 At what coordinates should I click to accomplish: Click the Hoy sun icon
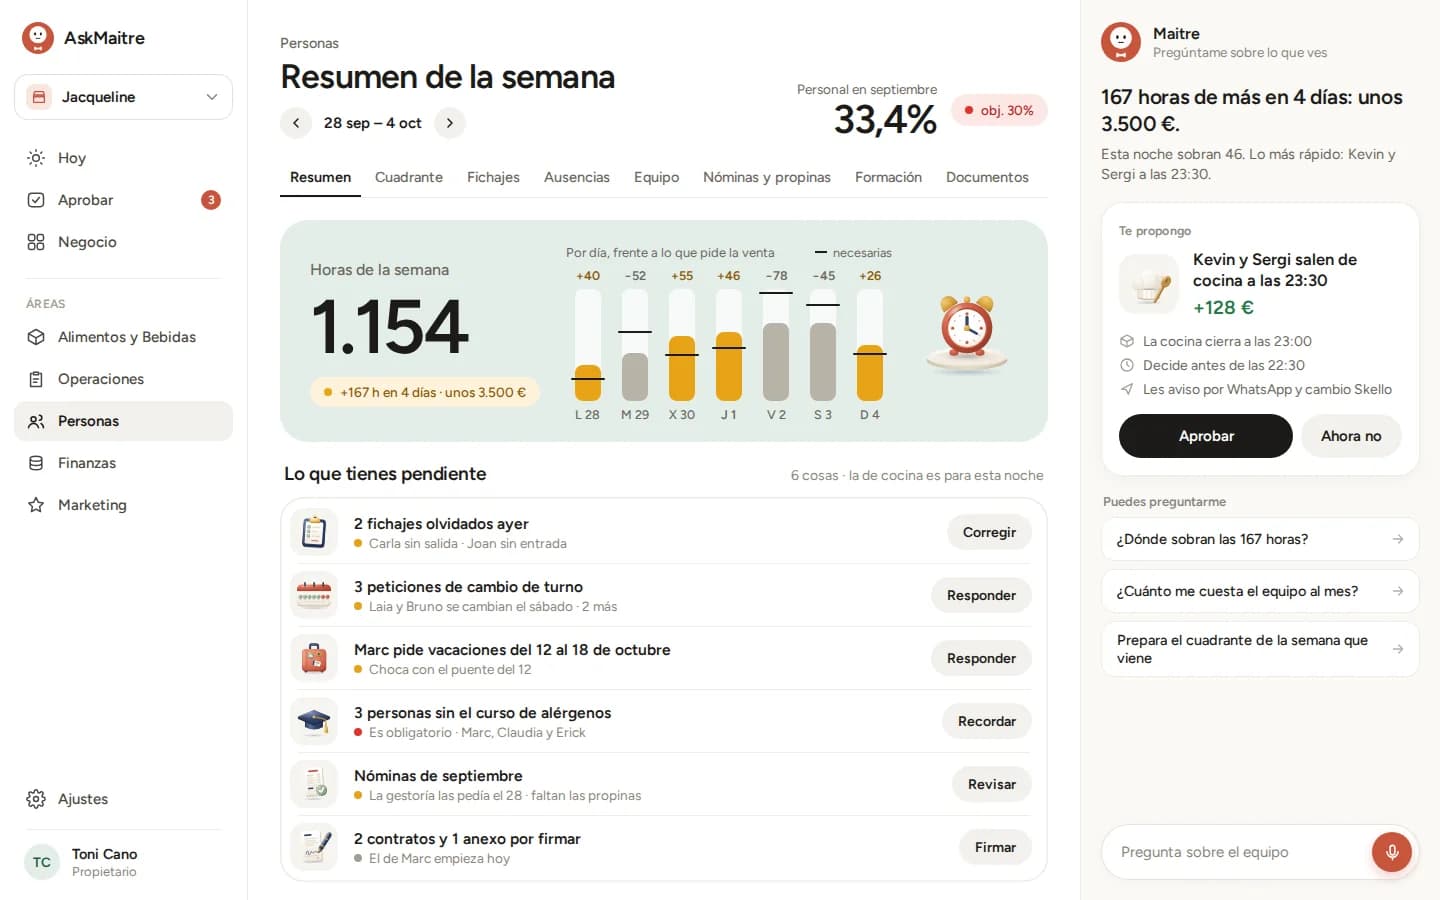[36, 158]
